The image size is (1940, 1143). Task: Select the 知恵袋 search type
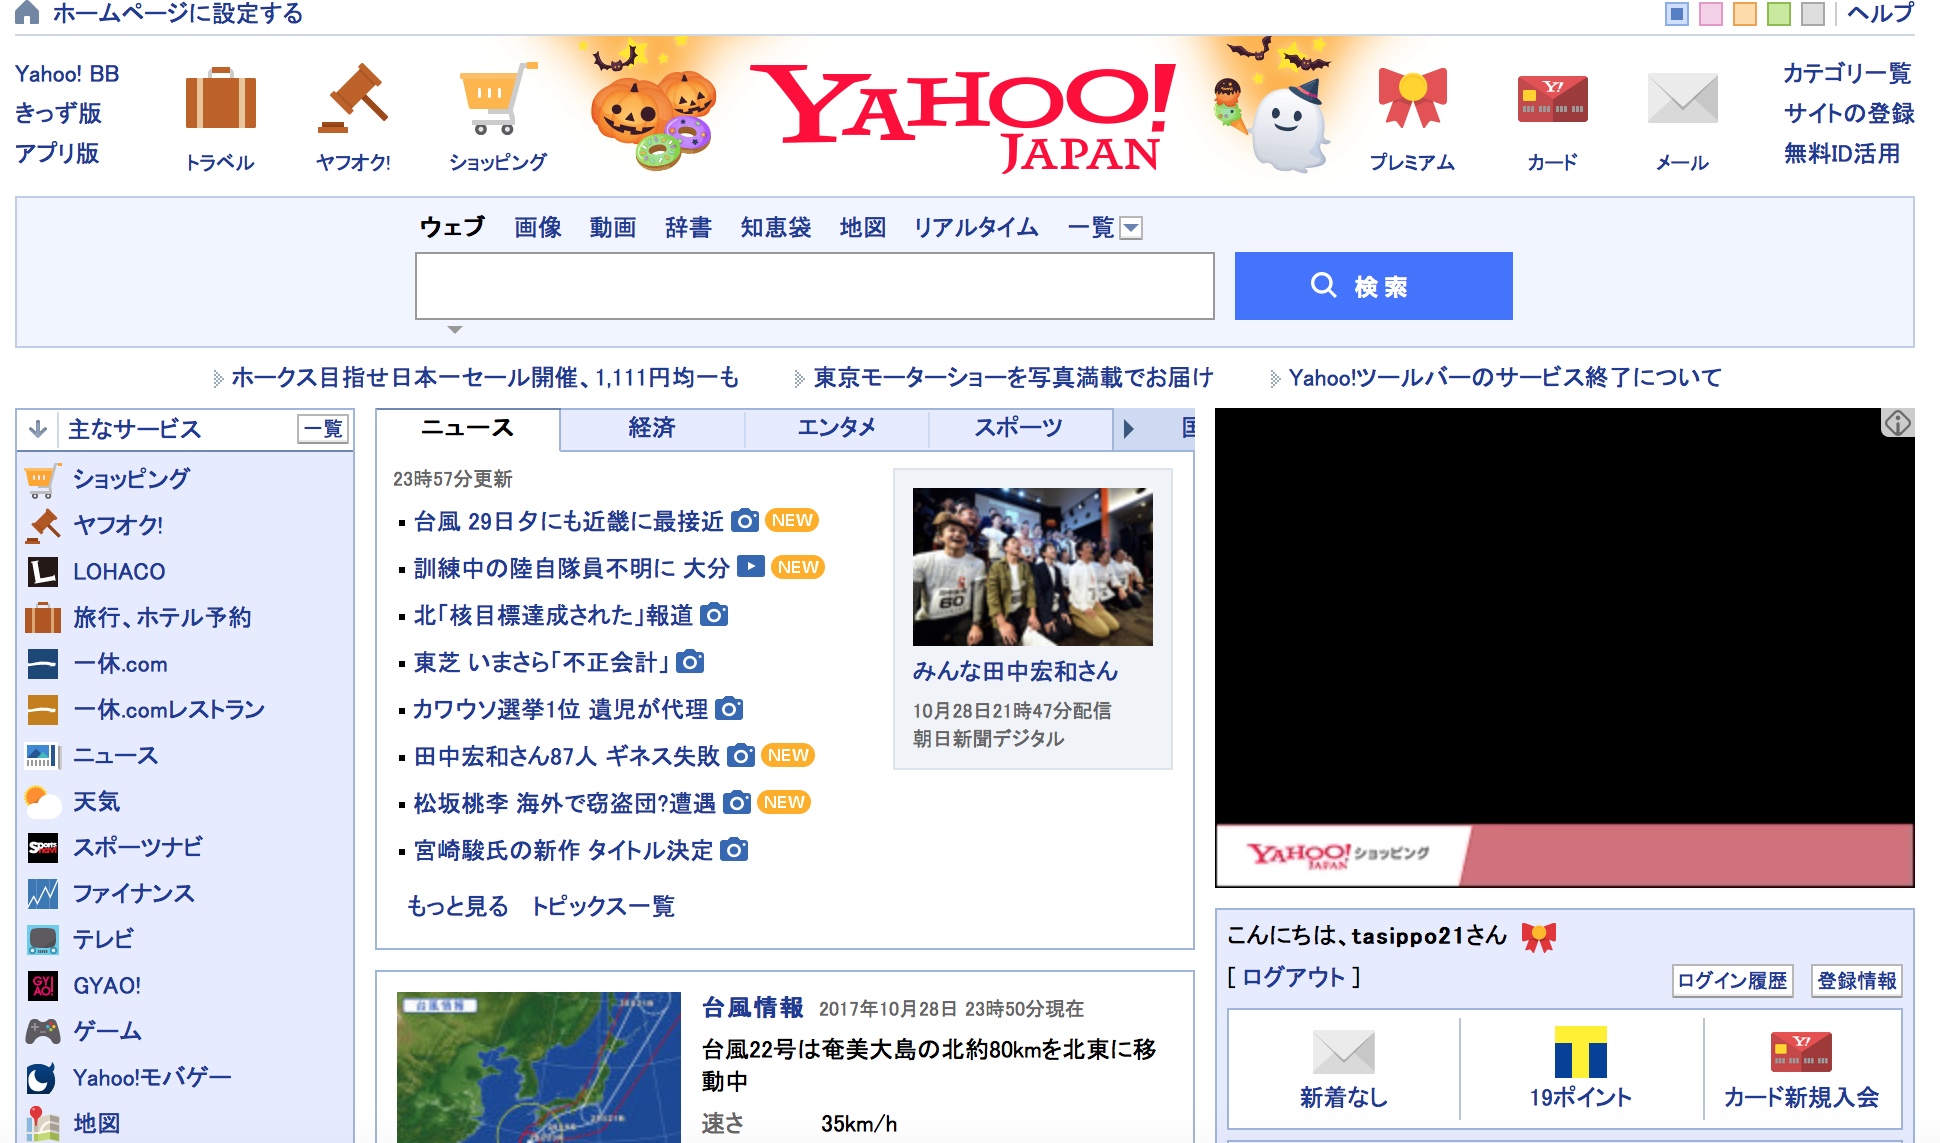click(x=776, y=228)
